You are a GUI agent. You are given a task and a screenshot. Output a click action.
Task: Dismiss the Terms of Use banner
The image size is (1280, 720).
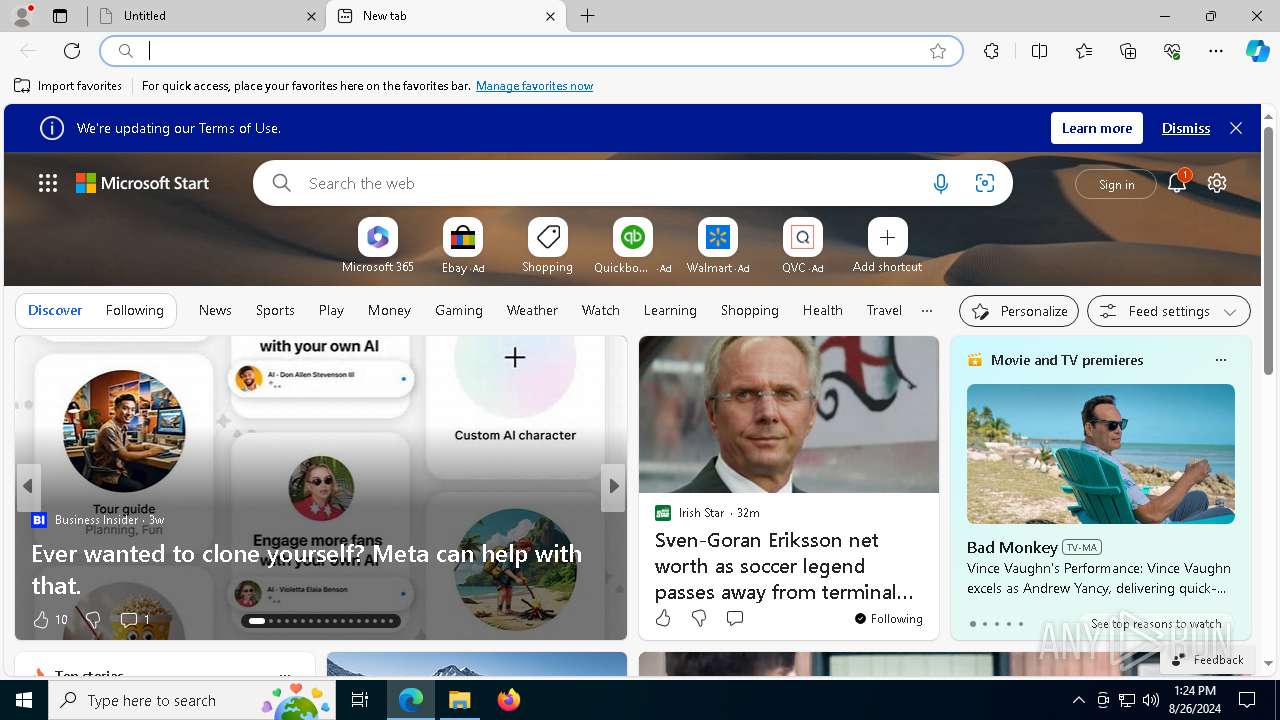pyautogui.click(x=1186, y=128)
